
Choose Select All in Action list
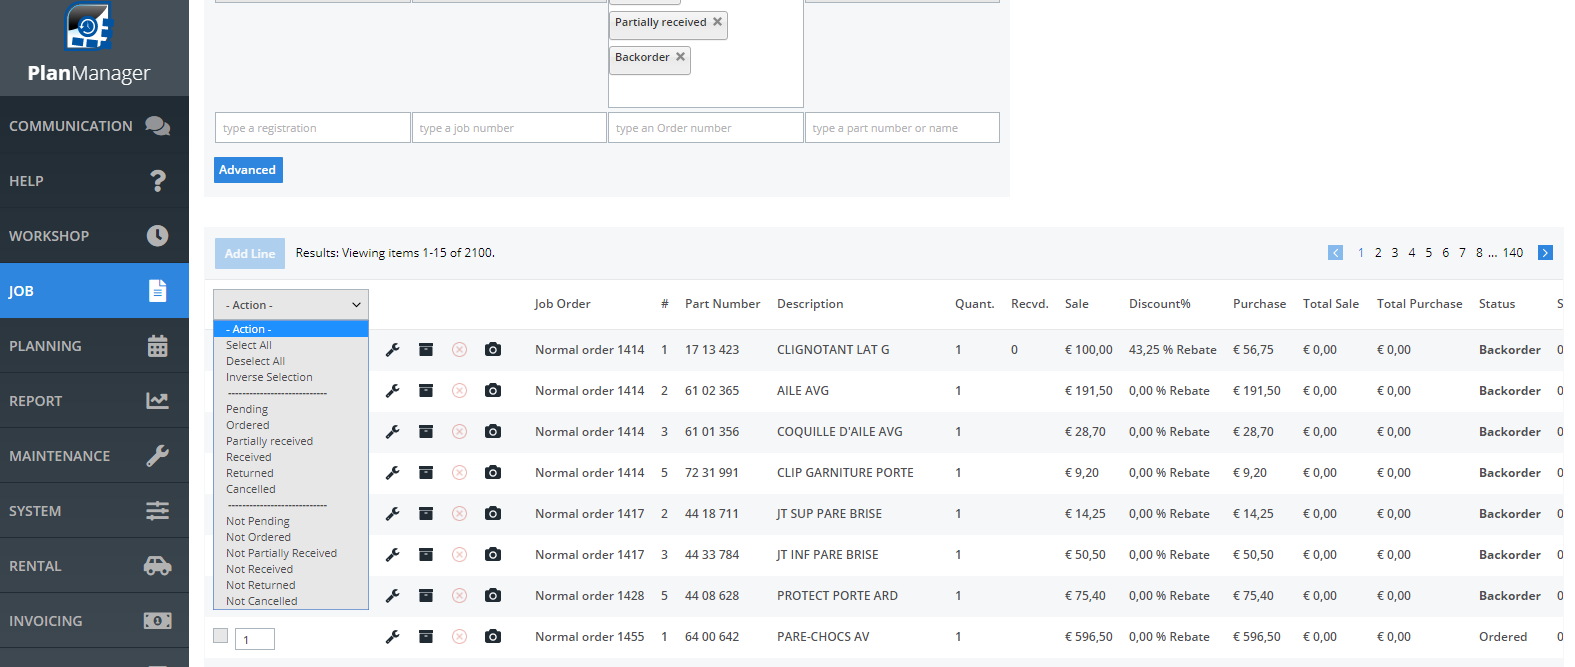click(x=249, y=345)
